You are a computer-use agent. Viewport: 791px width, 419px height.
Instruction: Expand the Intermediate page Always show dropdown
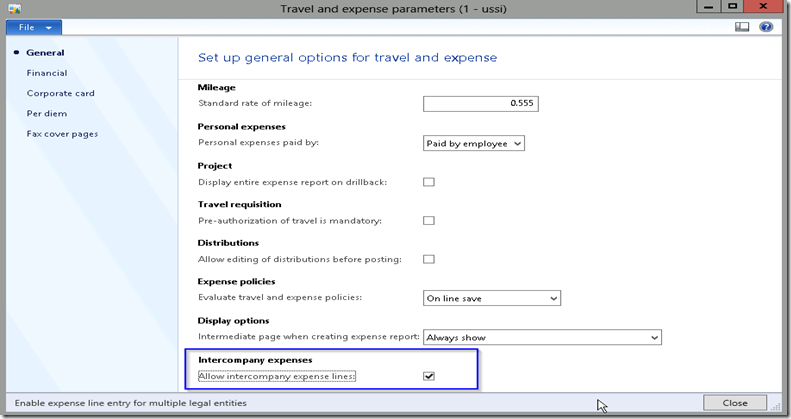pyautogui.click(x=542, y=337)
